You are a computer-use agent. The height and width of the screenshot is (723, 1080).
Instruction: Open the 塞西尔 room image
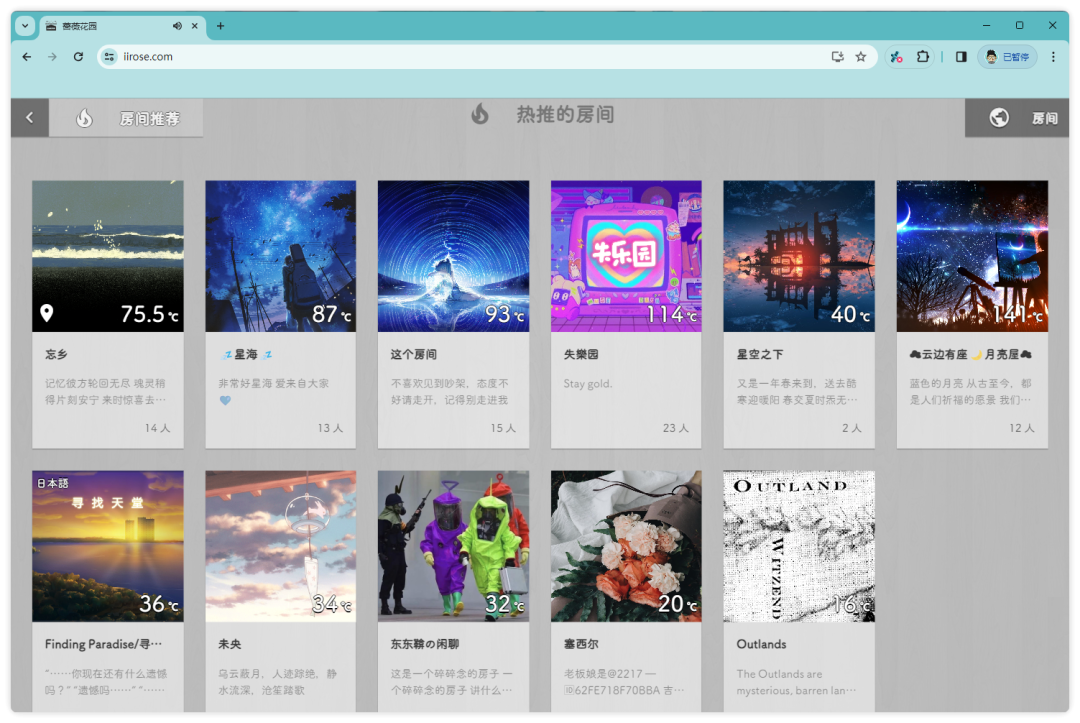[x=626, y=546]
